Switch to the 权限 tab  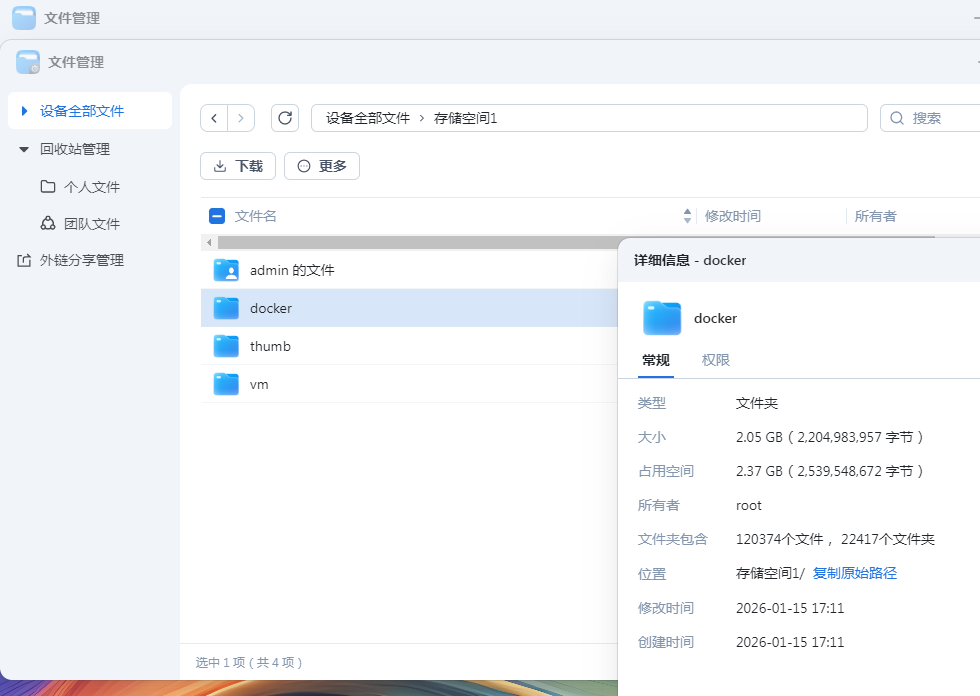pos(715,360)
